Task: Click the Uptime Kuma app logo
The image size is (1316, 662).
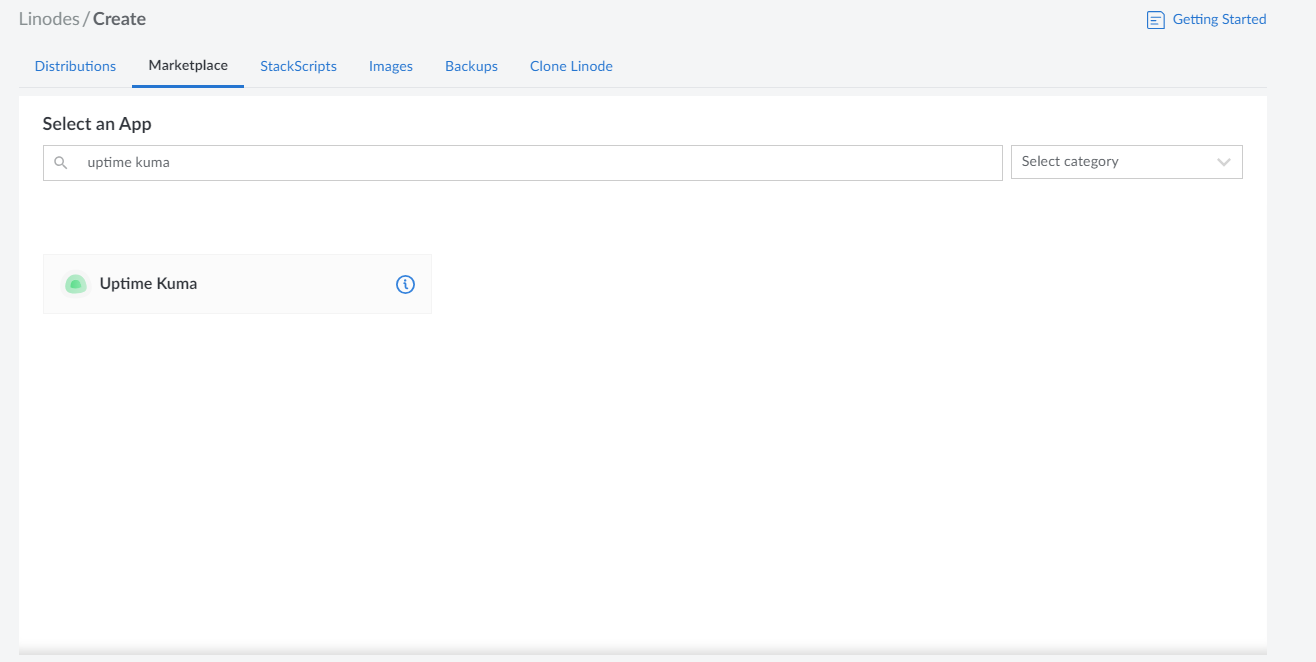Action: click(x=75, y=284)
